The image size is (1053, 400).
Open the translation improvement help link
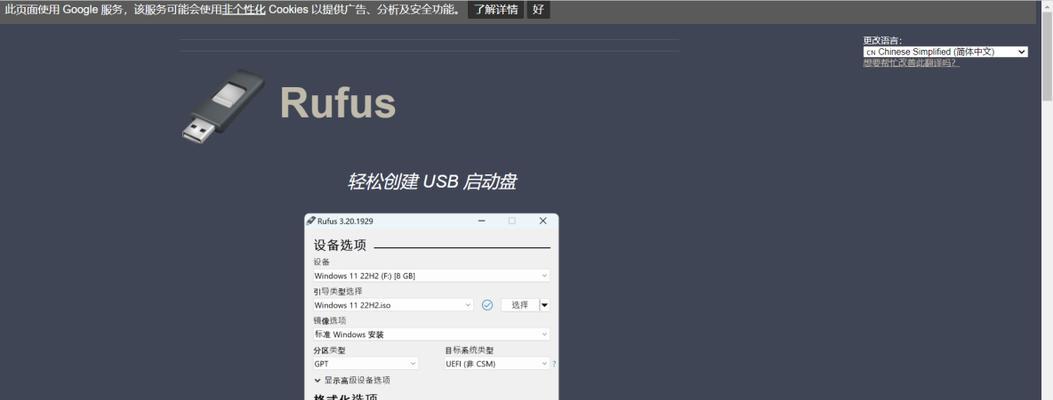[x=911, y=63]
